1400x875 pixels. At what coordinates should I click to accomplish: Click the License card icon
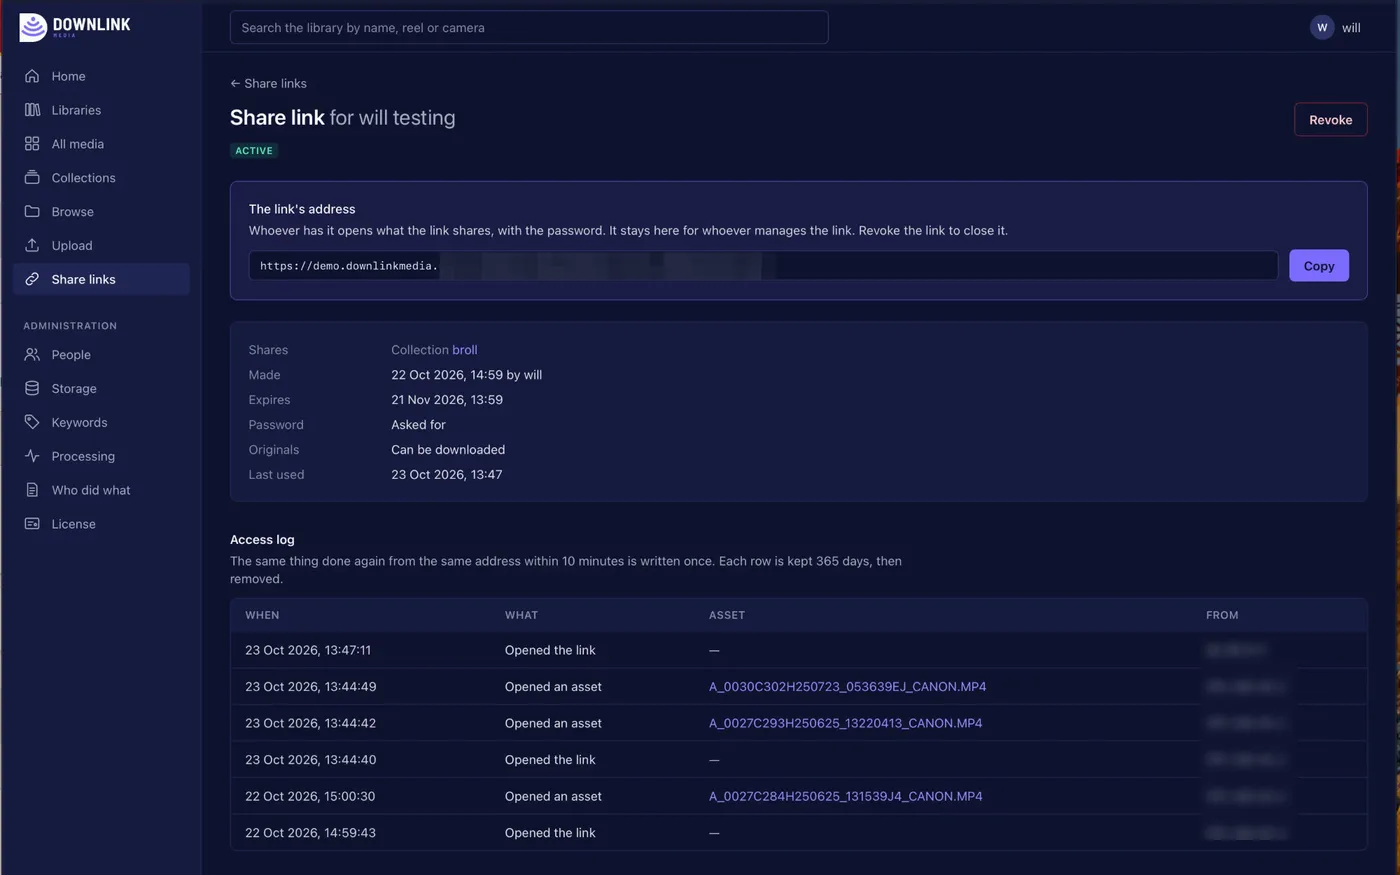pyautogui.click(x=32, y=525)
